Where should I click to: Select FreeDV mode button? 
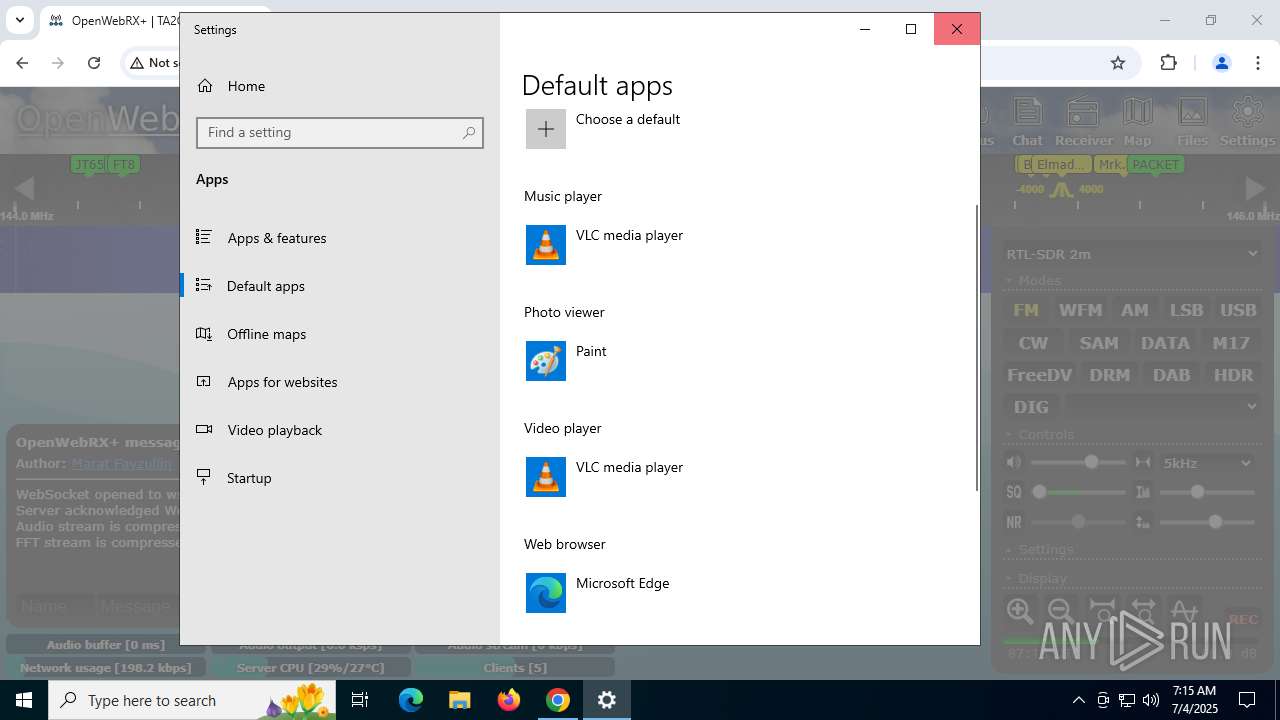click(x=1039, y=376)
